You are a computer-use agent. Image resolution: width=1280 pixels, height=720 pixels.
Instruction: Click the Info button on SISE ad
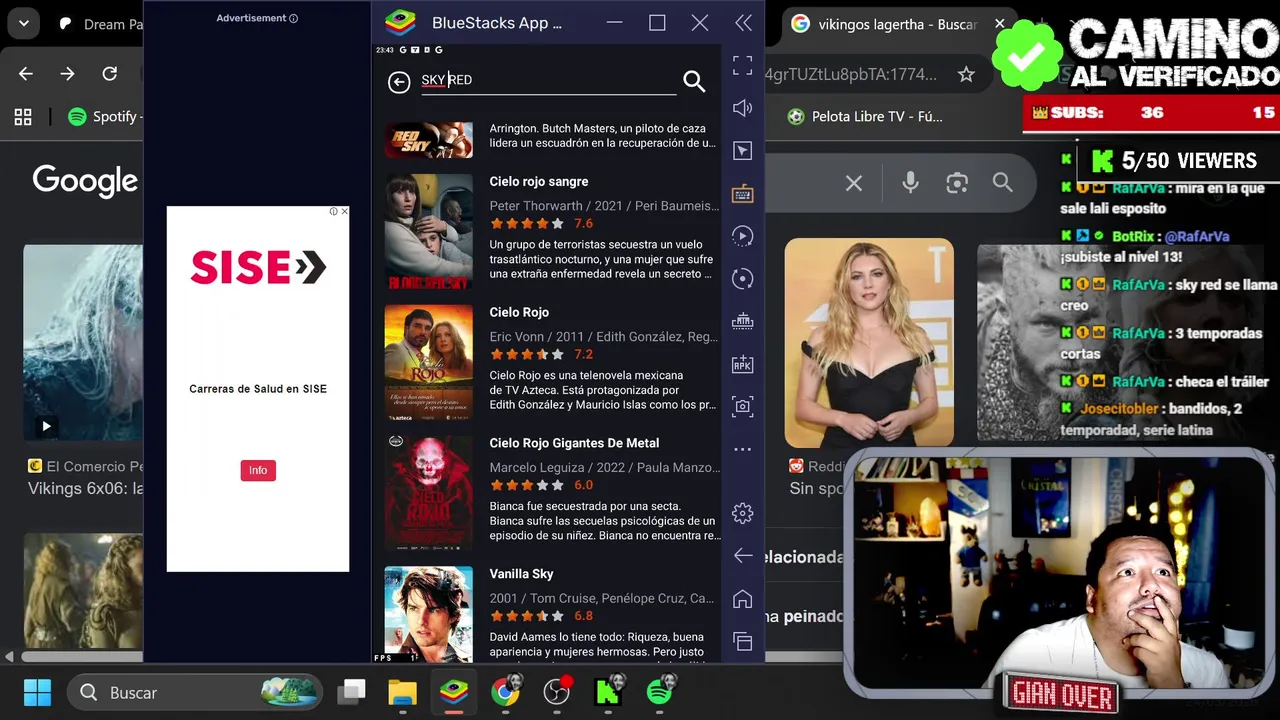tap(258, 470)
